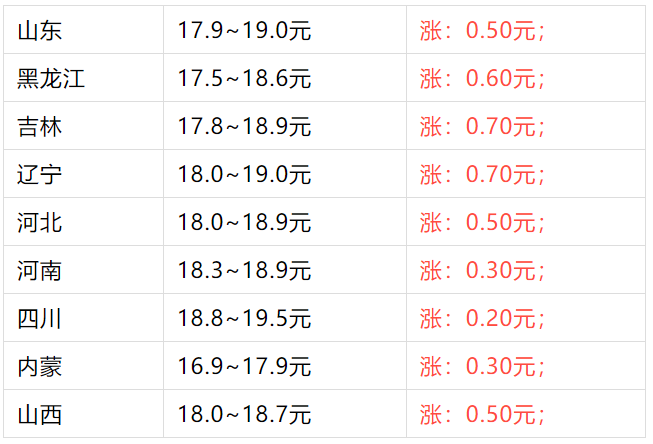
Task: Click the 河北 province cell
Action: (40, 222)
